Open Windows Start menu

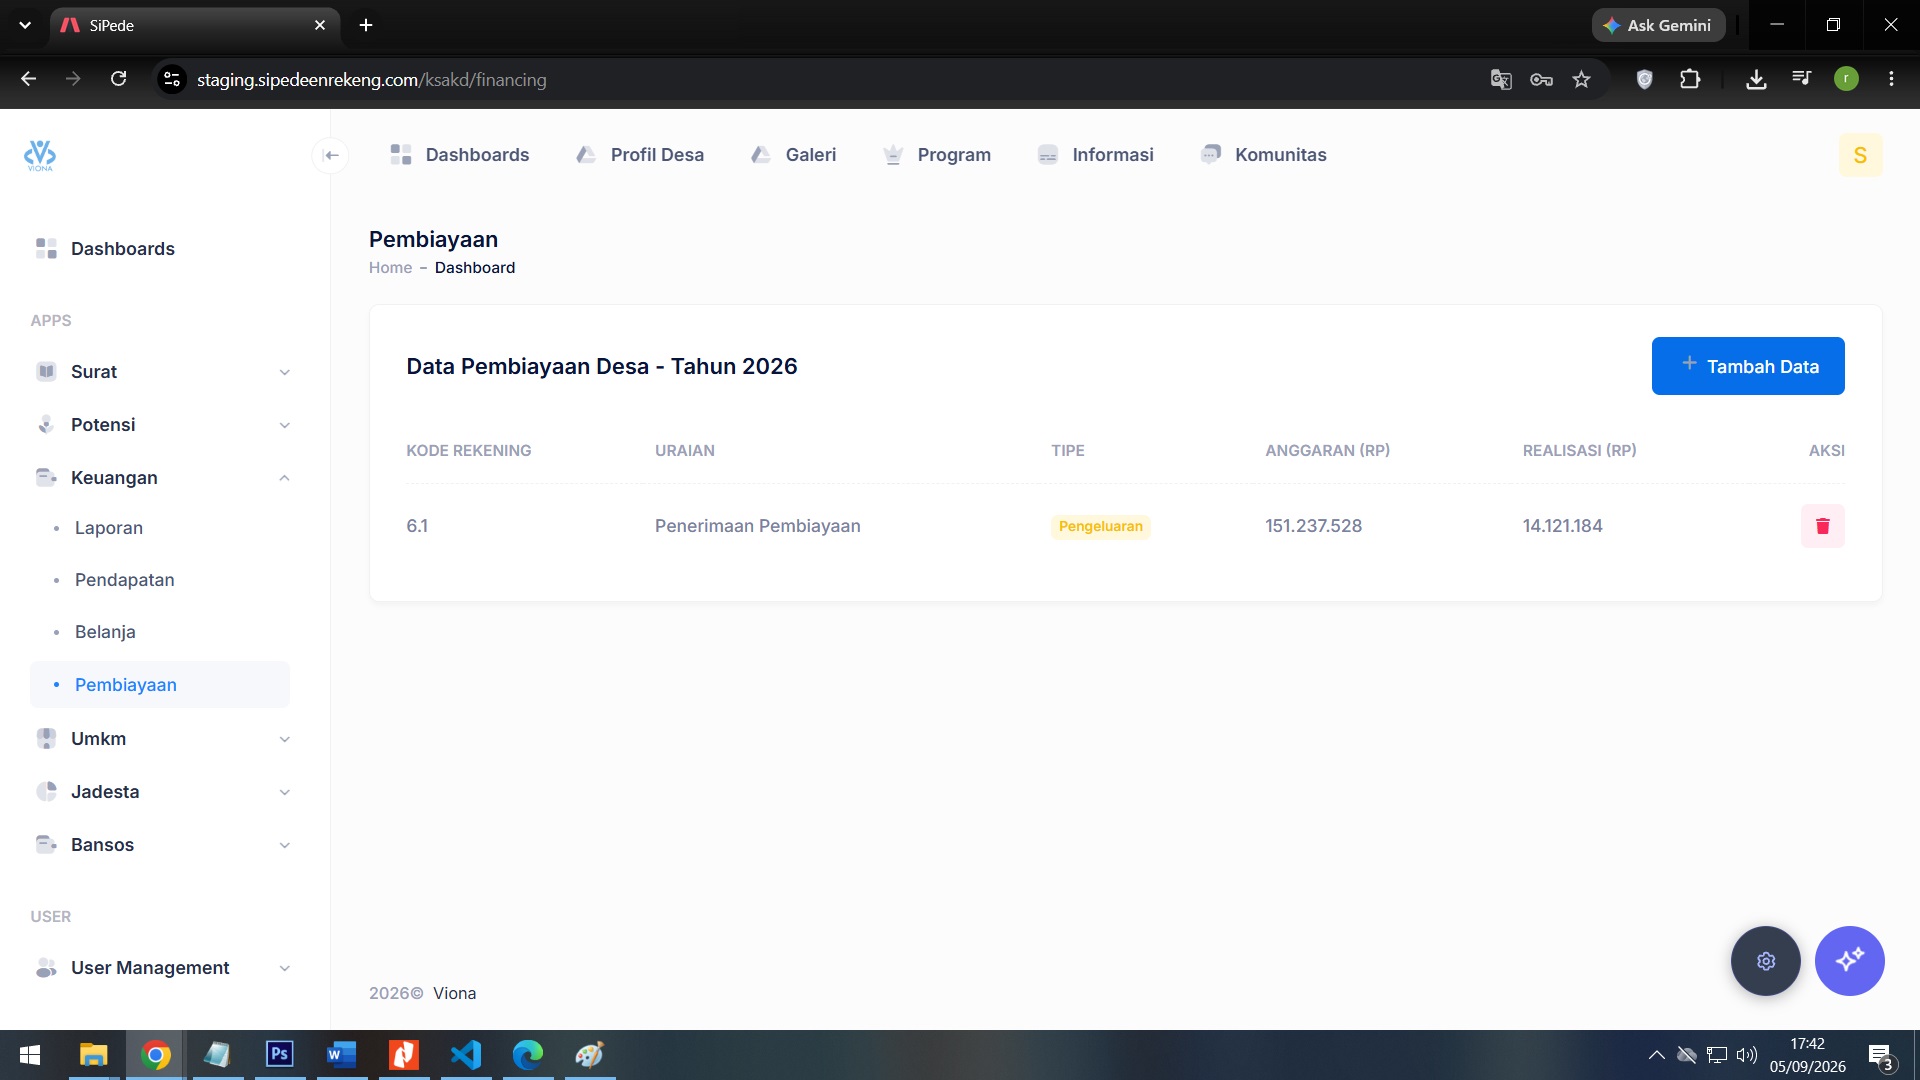30,1055
